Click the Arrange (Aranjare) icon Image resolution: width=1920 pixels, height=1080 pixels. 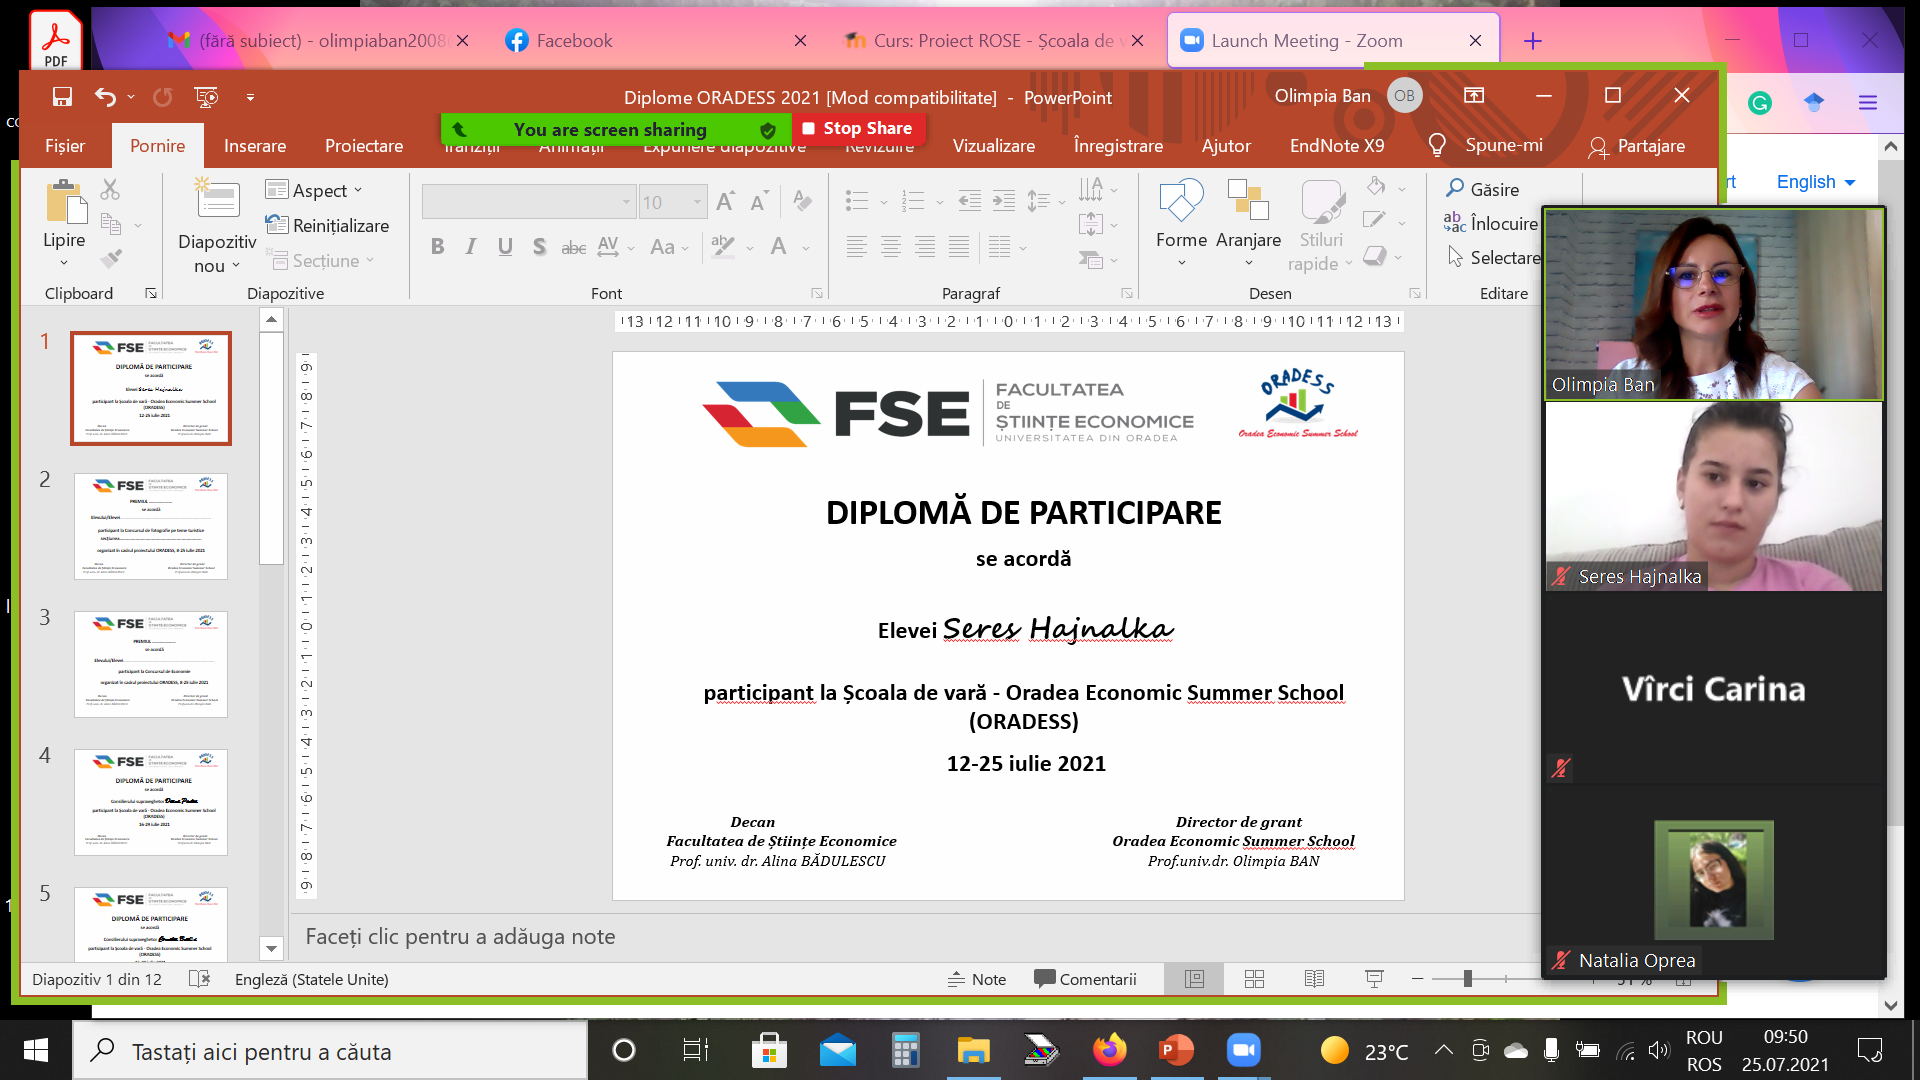pyautogui.click(x=1248, y=200)
